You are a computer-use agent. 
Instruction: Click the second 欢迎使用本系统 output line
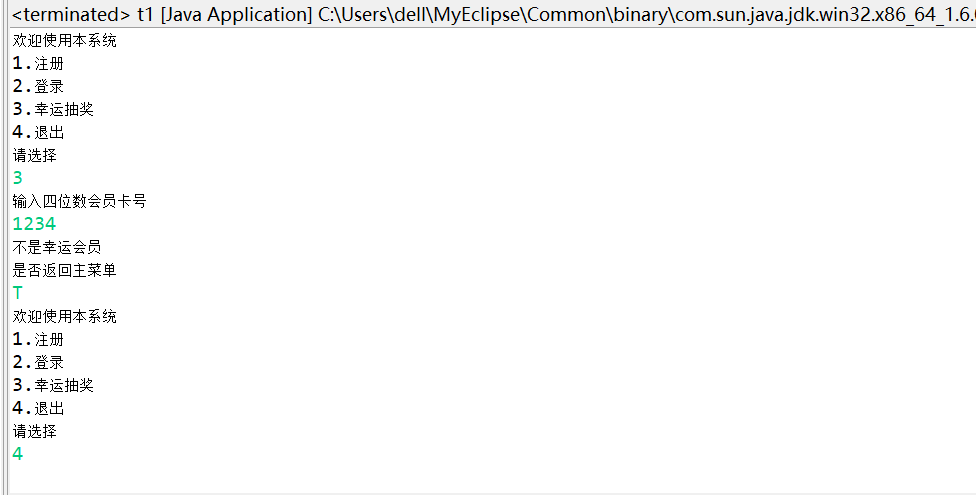(x=65, y=316)
